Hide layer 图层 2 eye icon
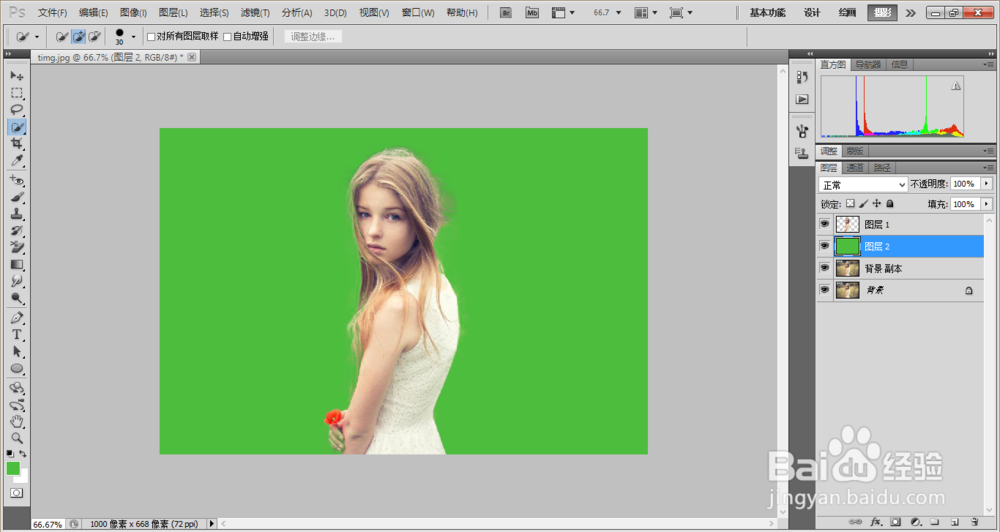The image size is (1000, 532). click(825, 246)
